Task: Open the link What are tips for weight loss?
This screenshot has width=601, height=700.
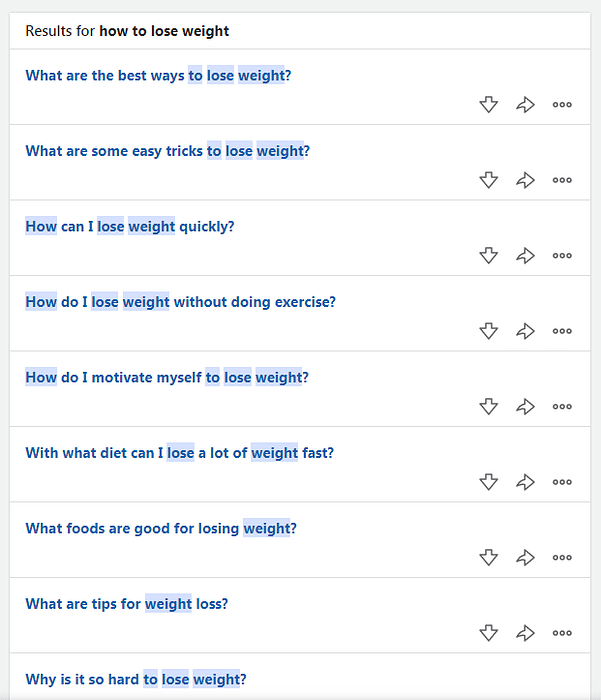Action: pos(126,604)
